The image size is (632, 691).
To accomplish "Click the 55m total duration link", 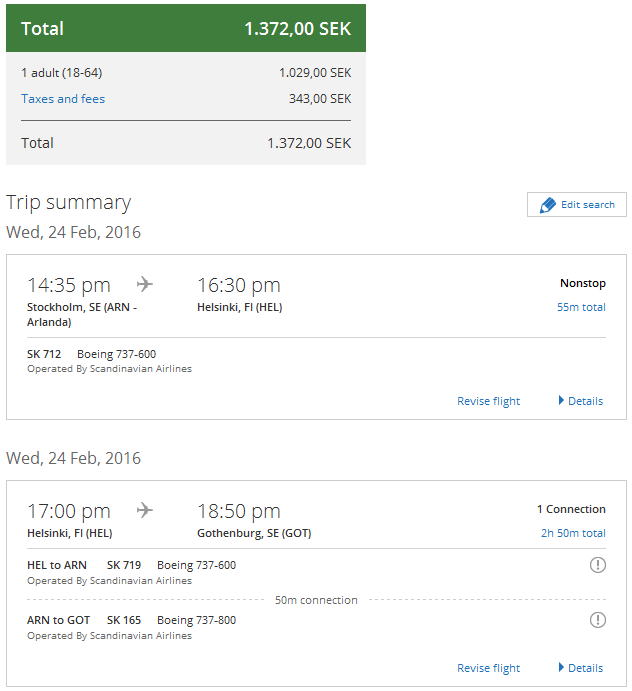I will (x=581, y=307).
